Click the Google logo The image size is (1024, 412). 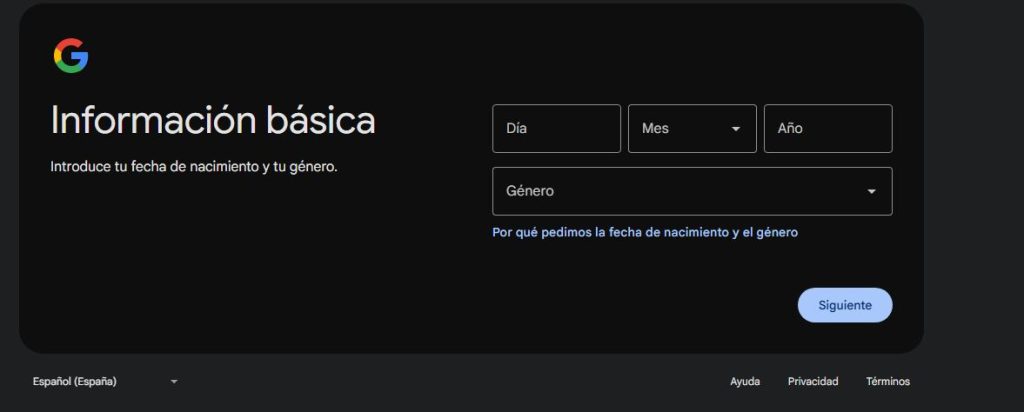coord(71,56)
